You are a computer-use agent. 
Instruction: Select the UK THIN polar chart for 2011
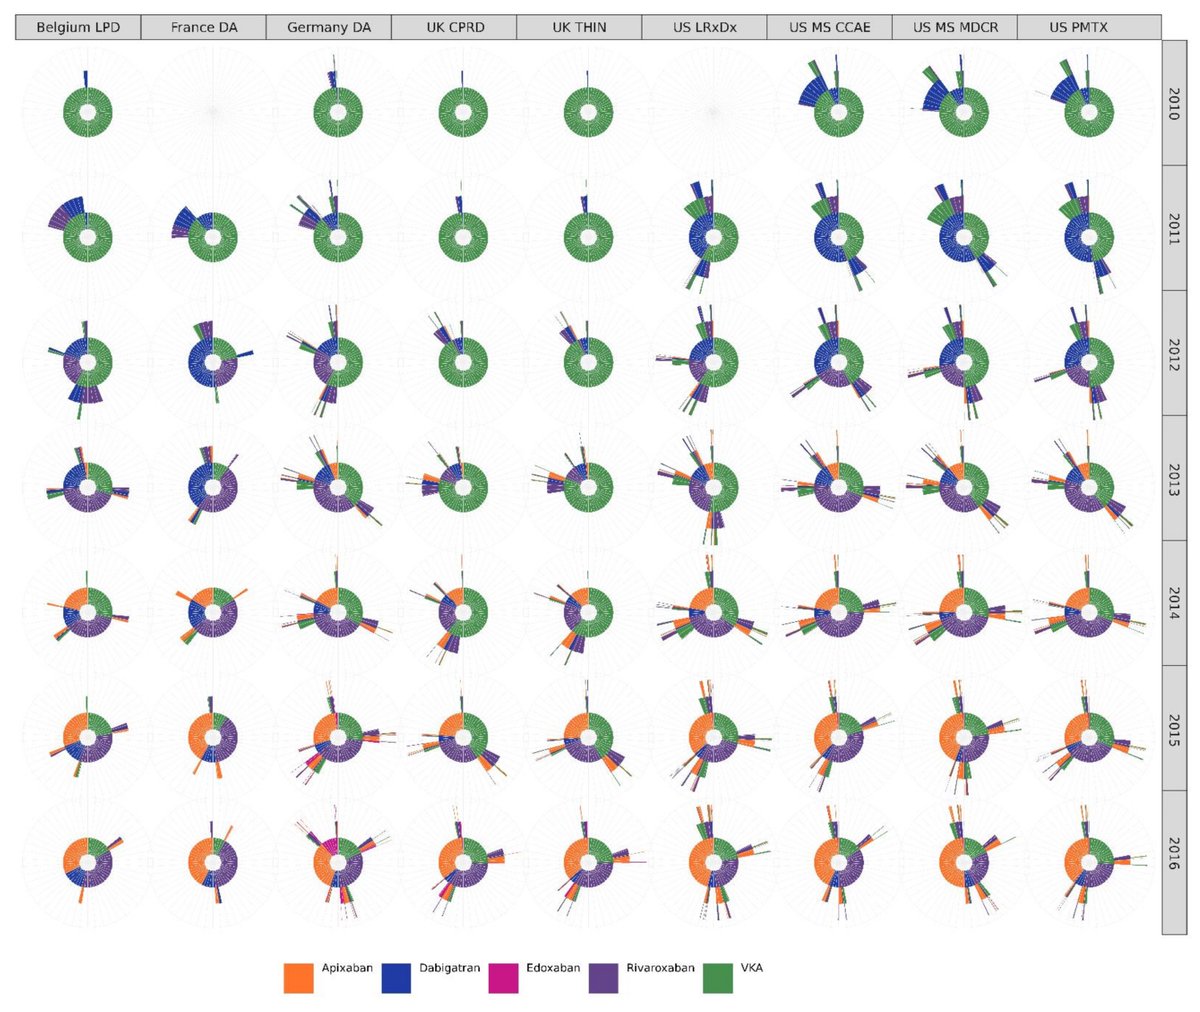(x=587, y=235)
